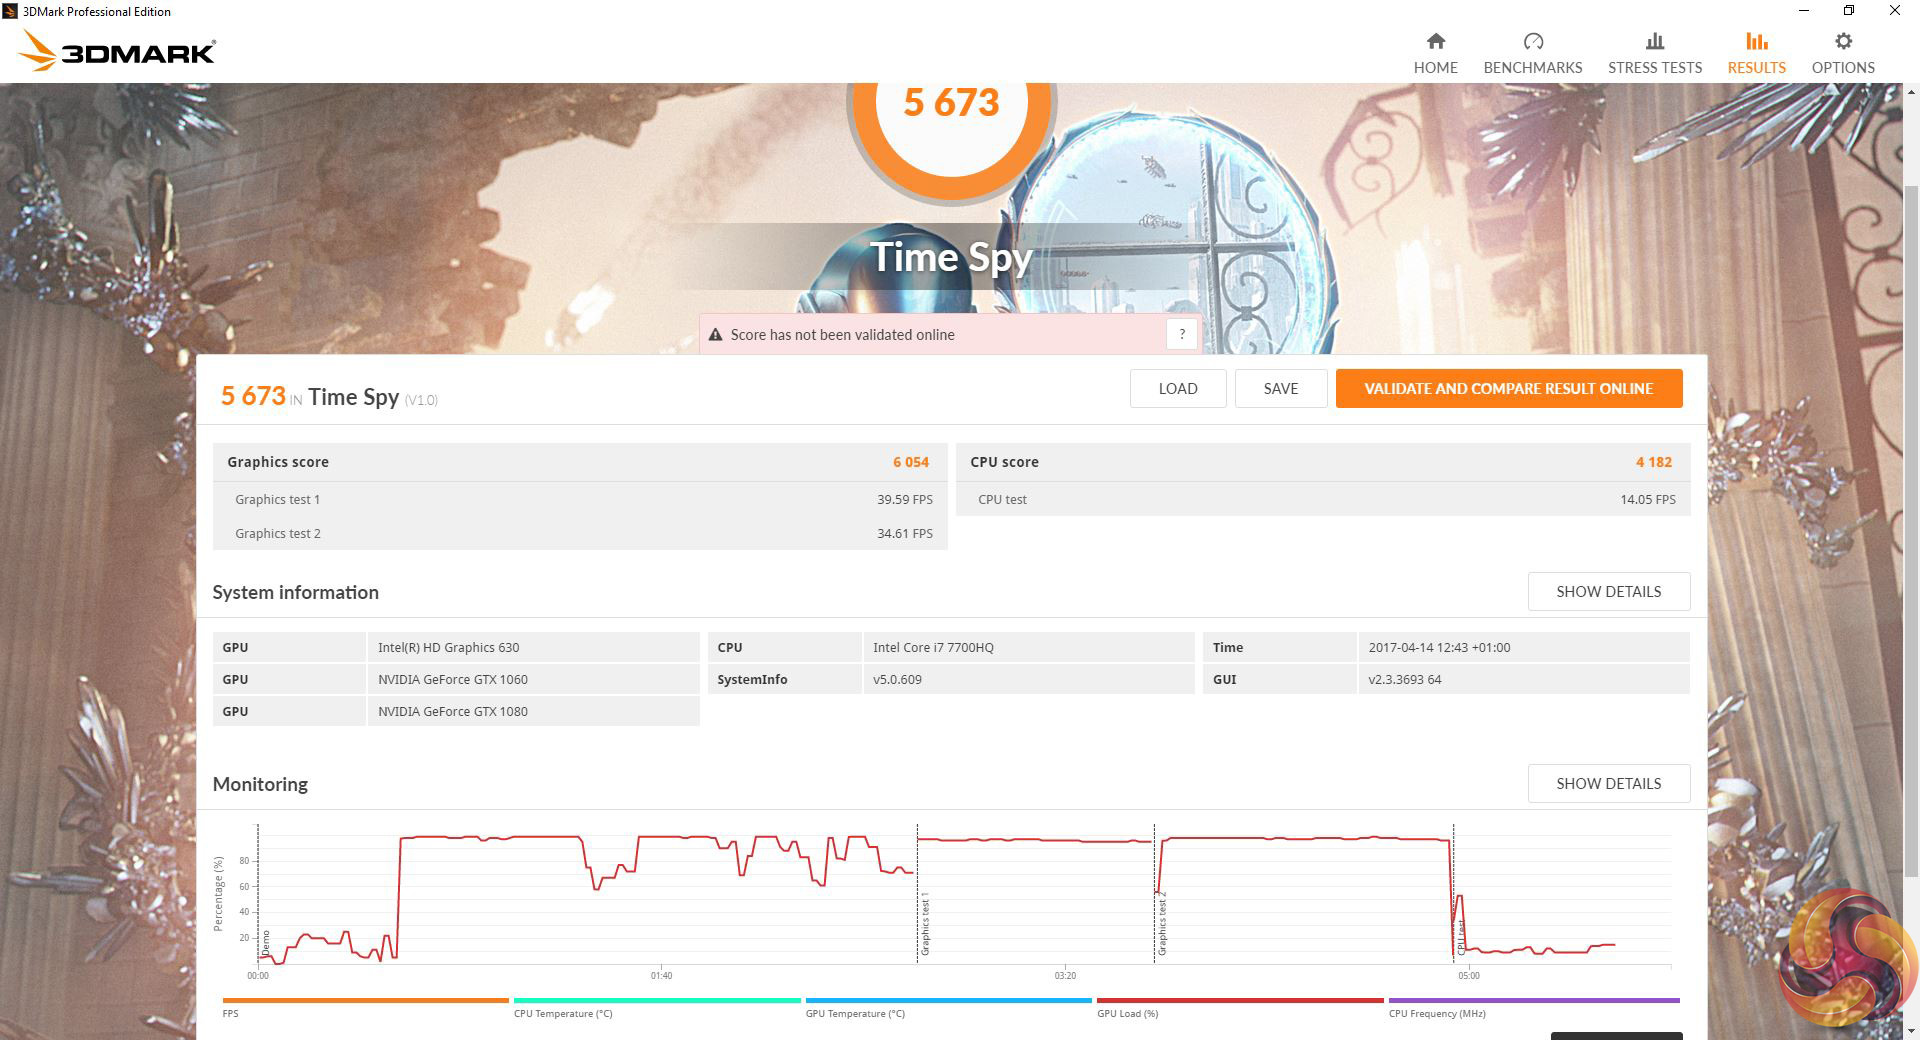1920x1040 pixels.
Task: Click the Stress Tests chart icon
Action: point(1655,41)
